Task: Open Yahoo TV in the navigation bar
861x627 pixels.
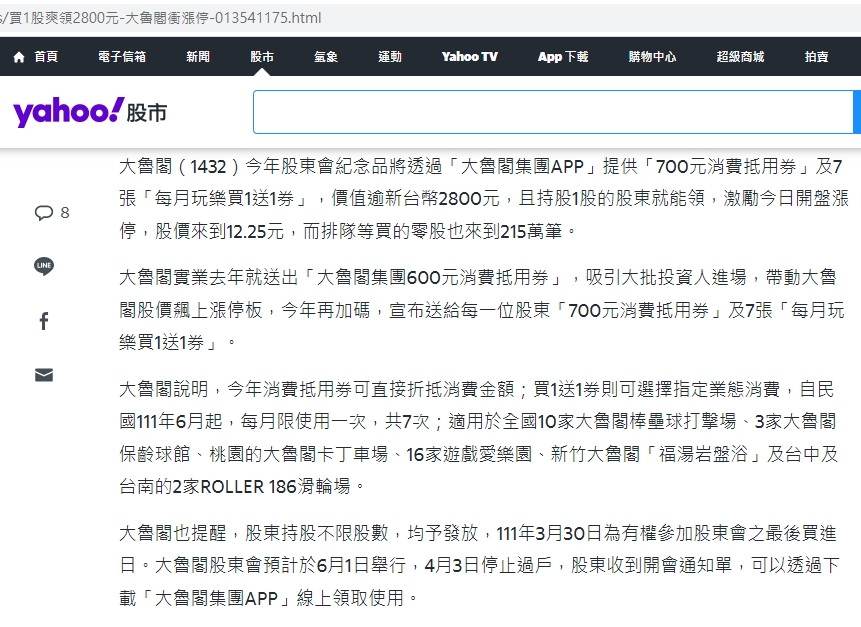Action: click(469, 57)
